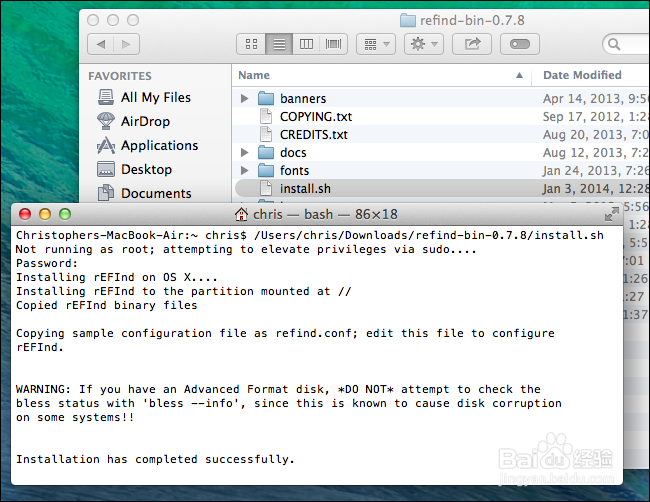Select the fonts folder icon
The width and height of the screenshot is (650, 502).
[x=266, y=170]
